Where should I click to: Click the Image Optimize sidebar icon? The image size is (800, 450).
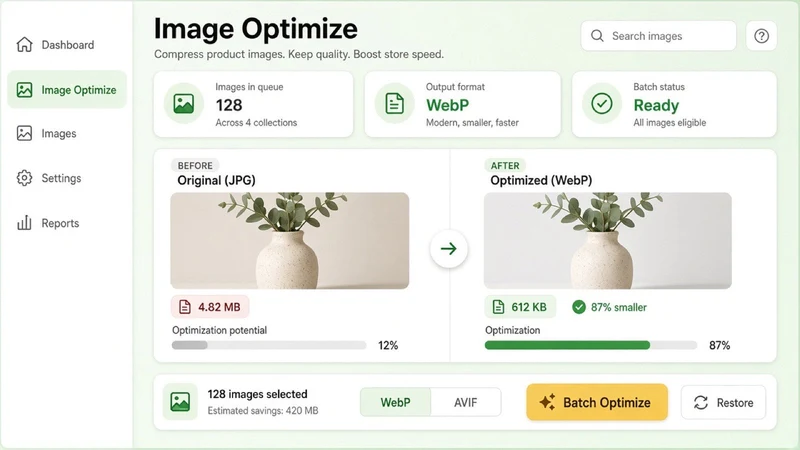tap(24, 90)
